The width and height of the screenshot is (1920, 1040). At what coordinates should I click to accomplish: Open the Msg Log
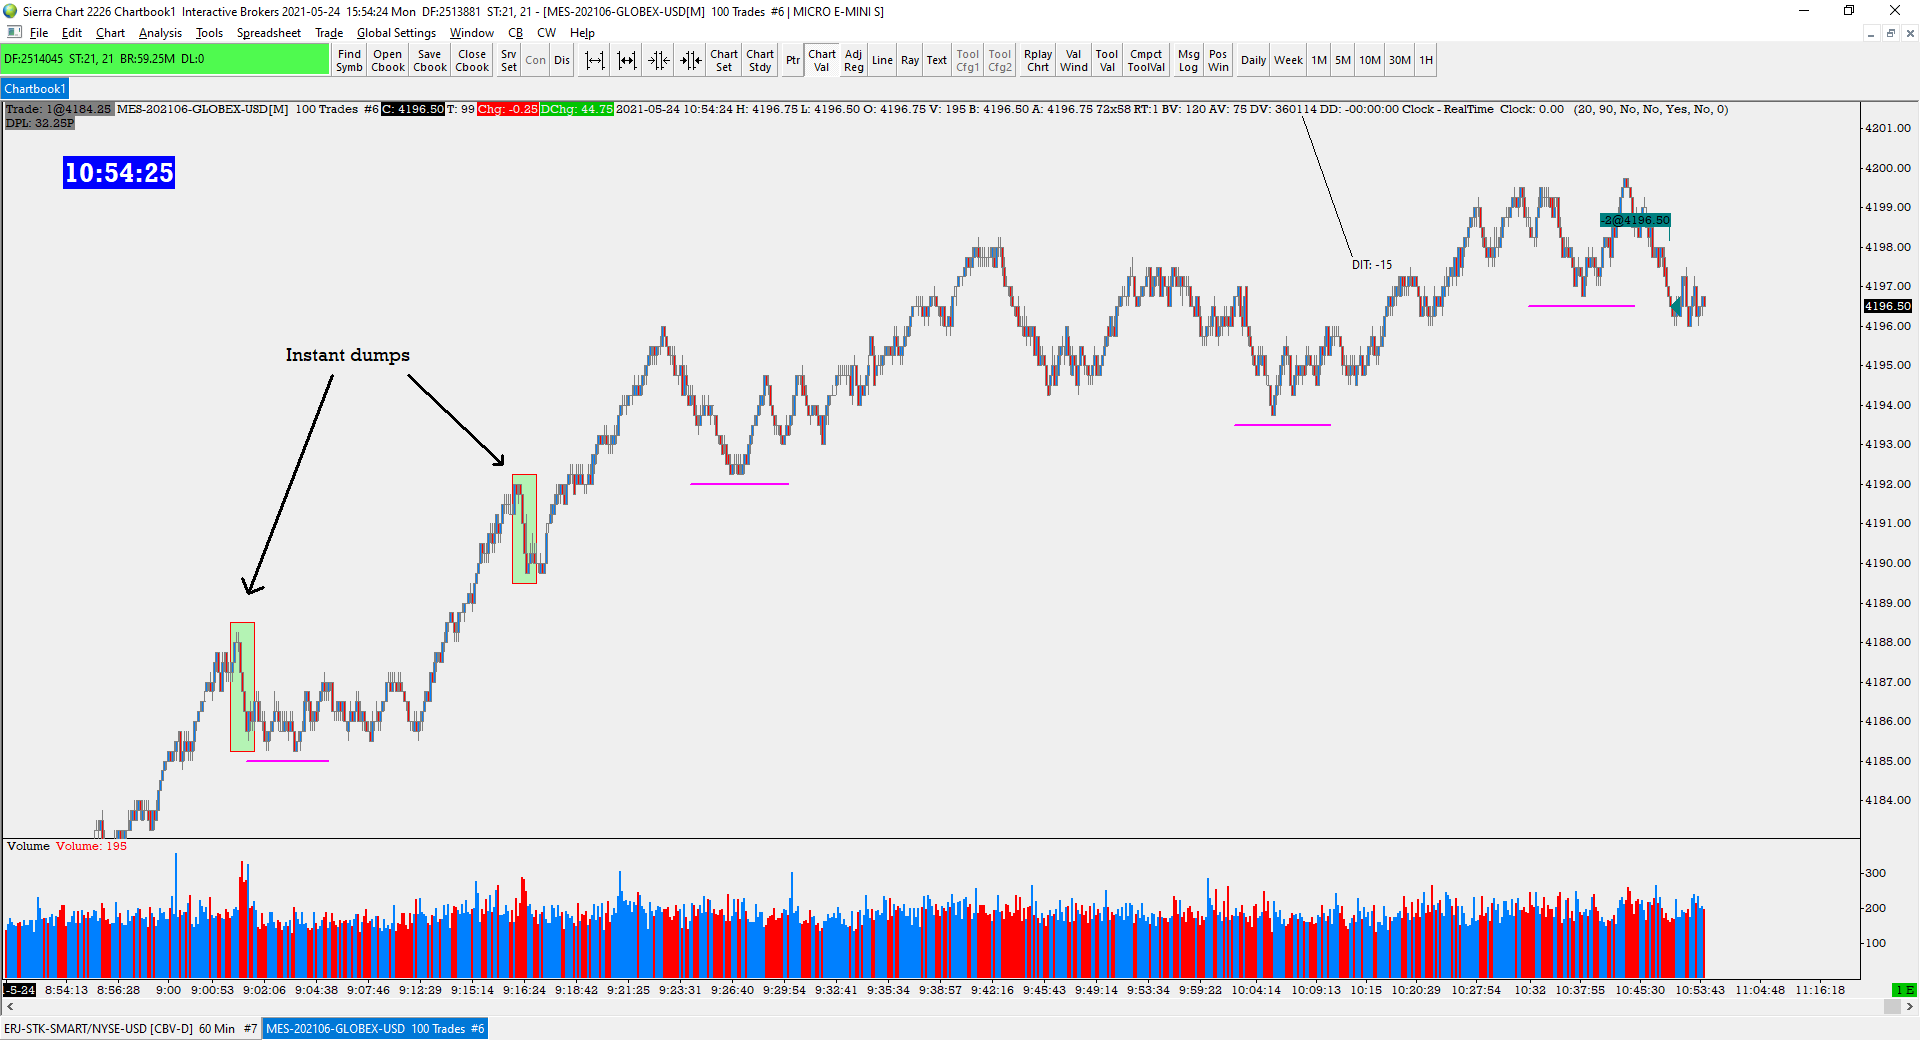(x=1188, y=60)
